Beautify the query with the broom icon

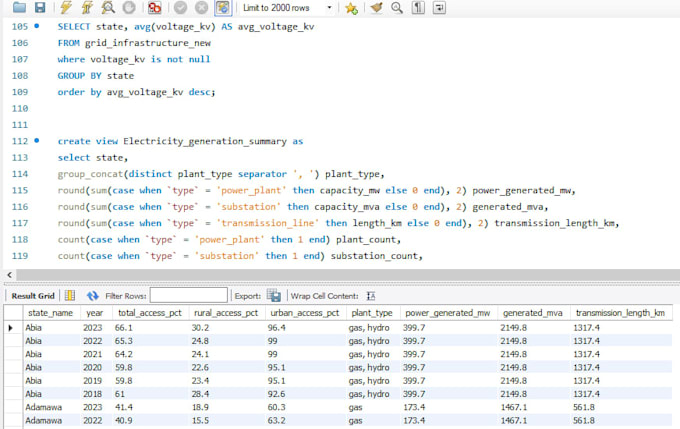pos(376,7)
